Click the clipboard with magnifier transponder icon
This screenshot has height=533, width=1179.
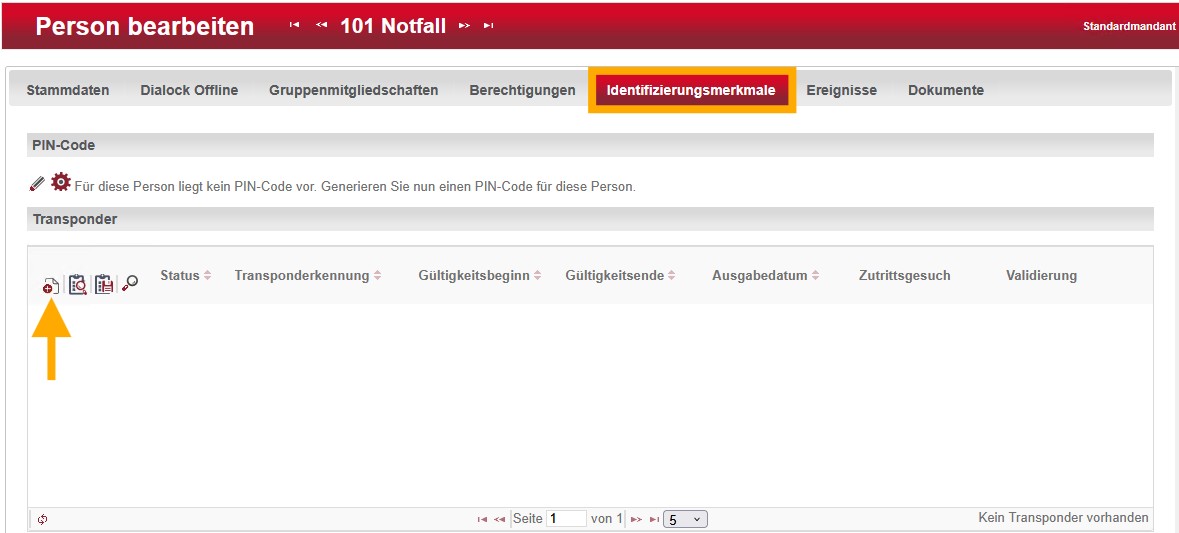pos(78,285)
